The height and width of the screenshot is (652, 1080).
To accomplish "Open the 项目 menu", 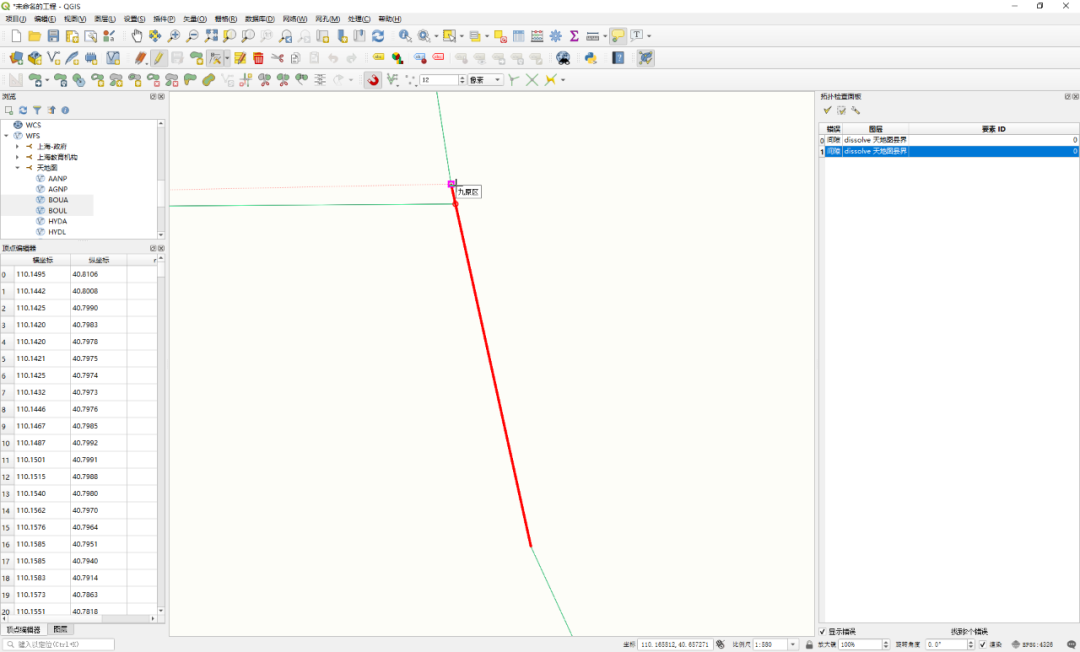I will coord(16,19).
